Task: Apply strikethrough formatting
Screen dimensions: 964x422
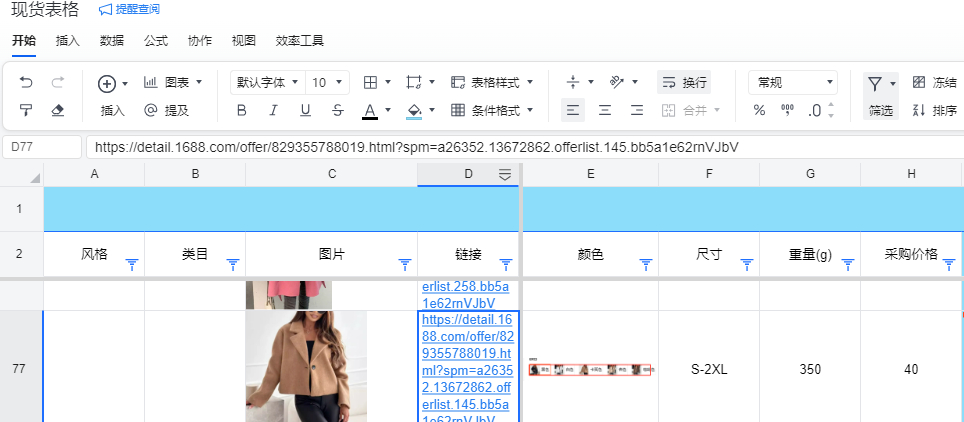Action: [x=337, y=110]
